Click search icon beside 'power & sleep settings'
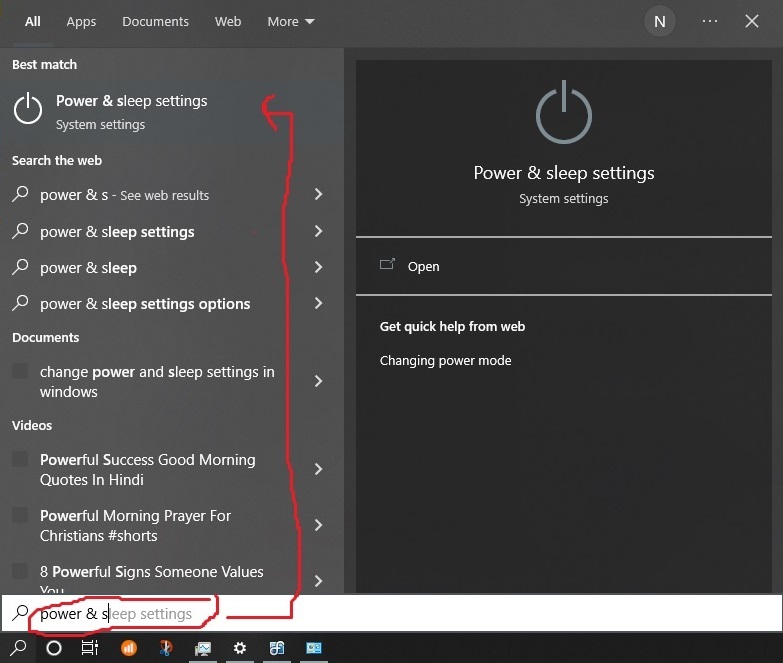The height and width of the screenshot is (663, 783). [x=20, y=231]
